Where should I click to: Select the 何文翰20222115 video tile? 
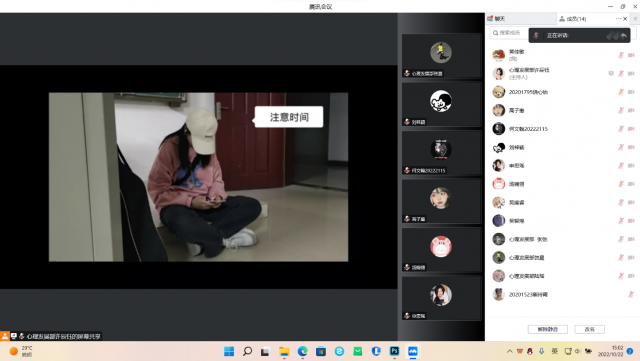point(441,153)
